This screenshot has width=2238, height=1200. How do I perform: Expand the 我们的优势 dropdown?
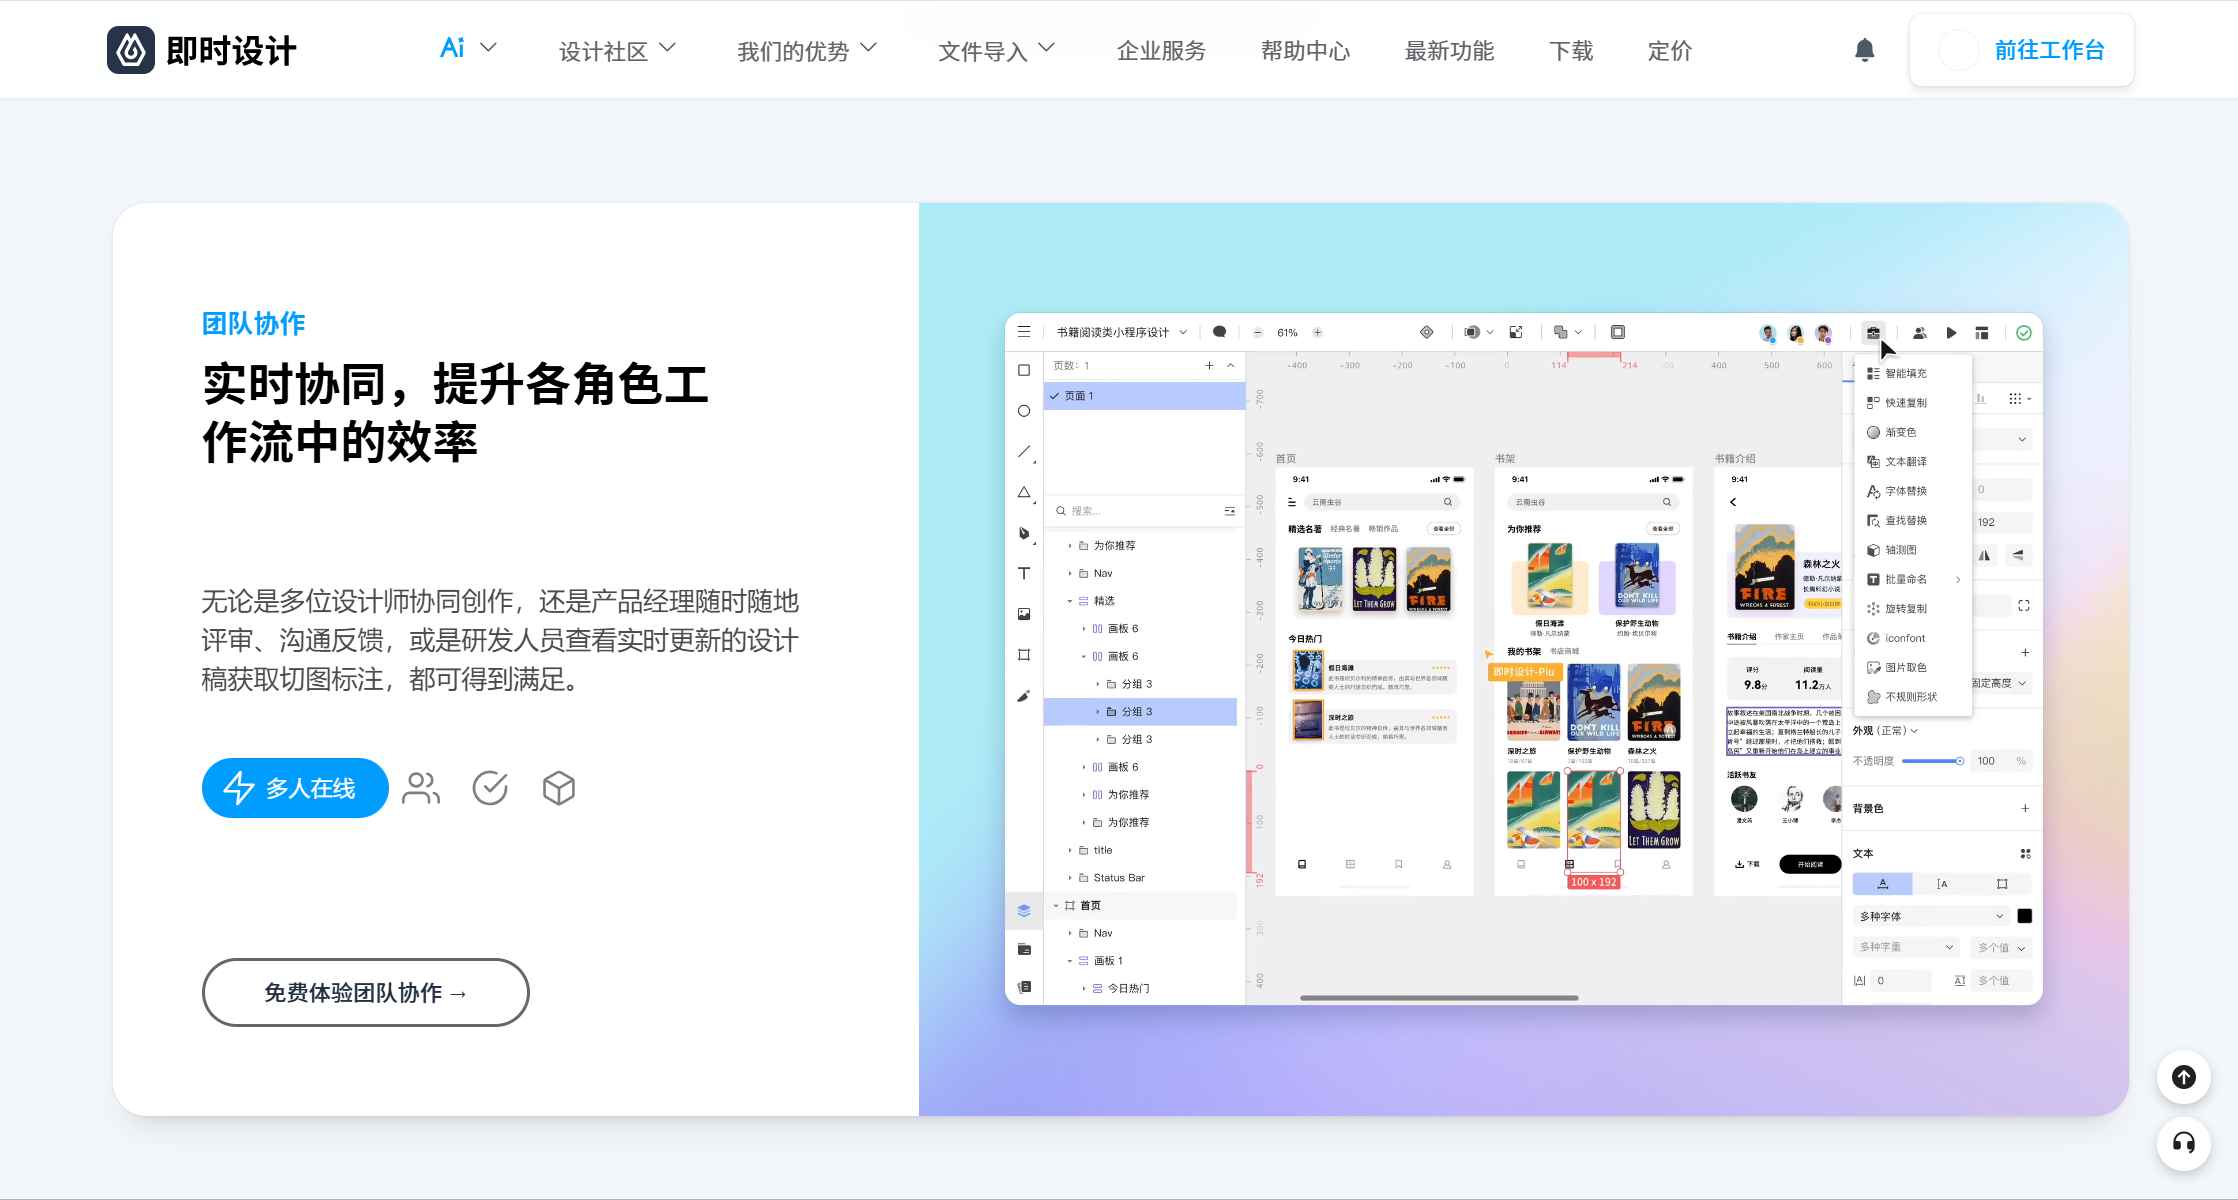(x=807, y=51)
